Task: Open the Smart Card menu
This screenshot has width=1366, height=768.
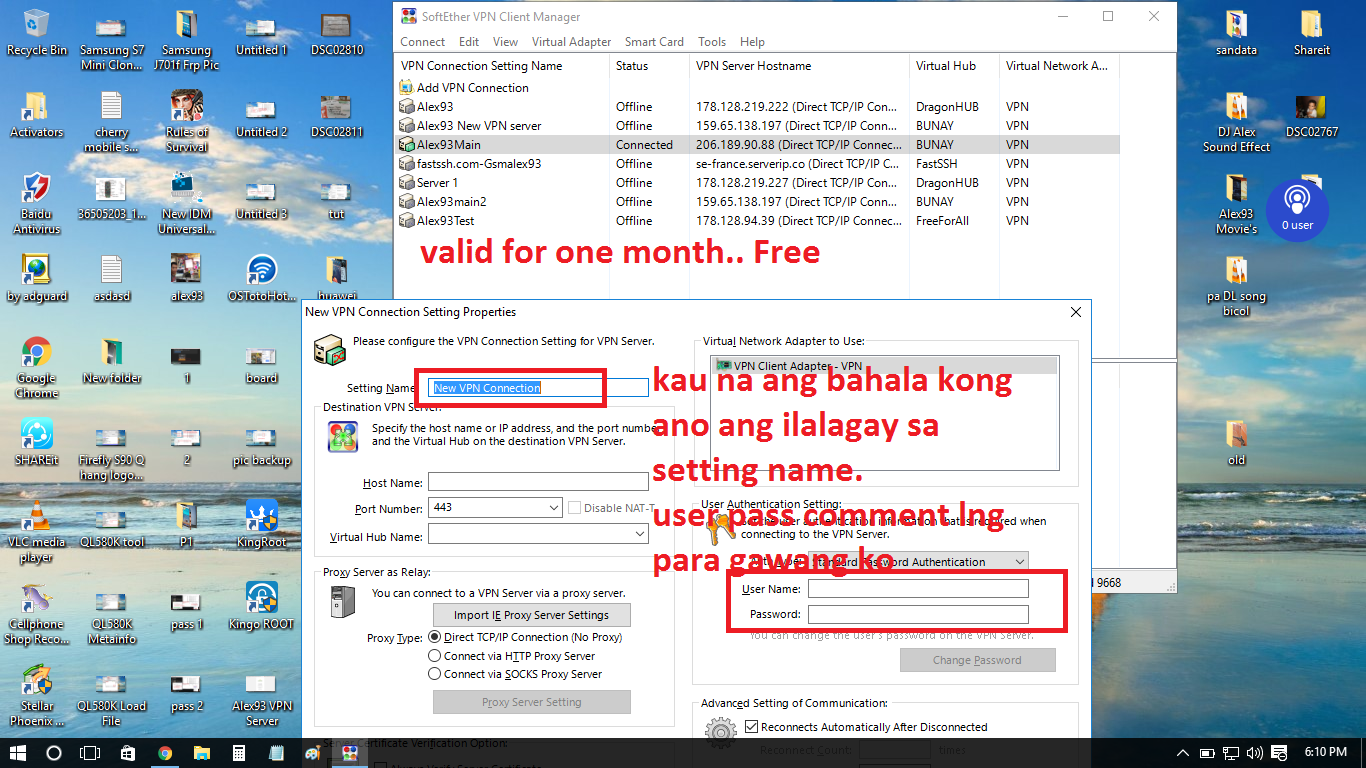Action: (x=654, y=42)
